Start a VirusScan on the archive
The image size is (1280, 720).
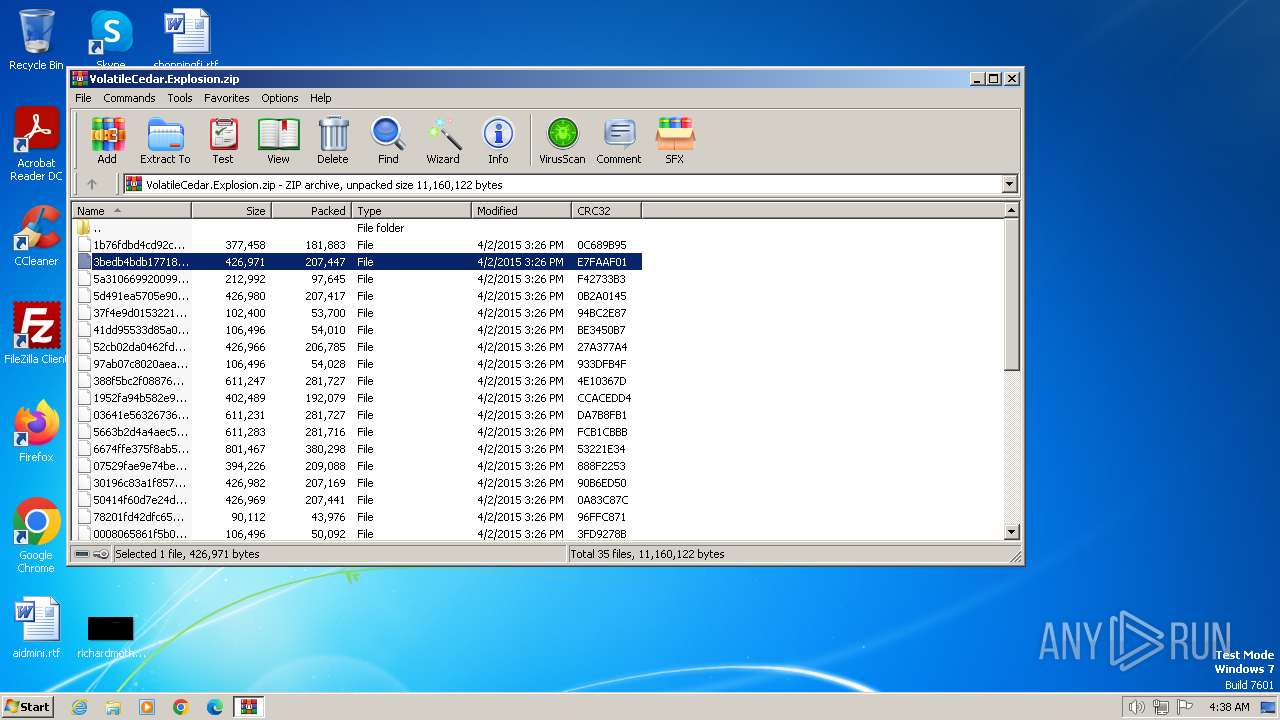pos(562,141)
